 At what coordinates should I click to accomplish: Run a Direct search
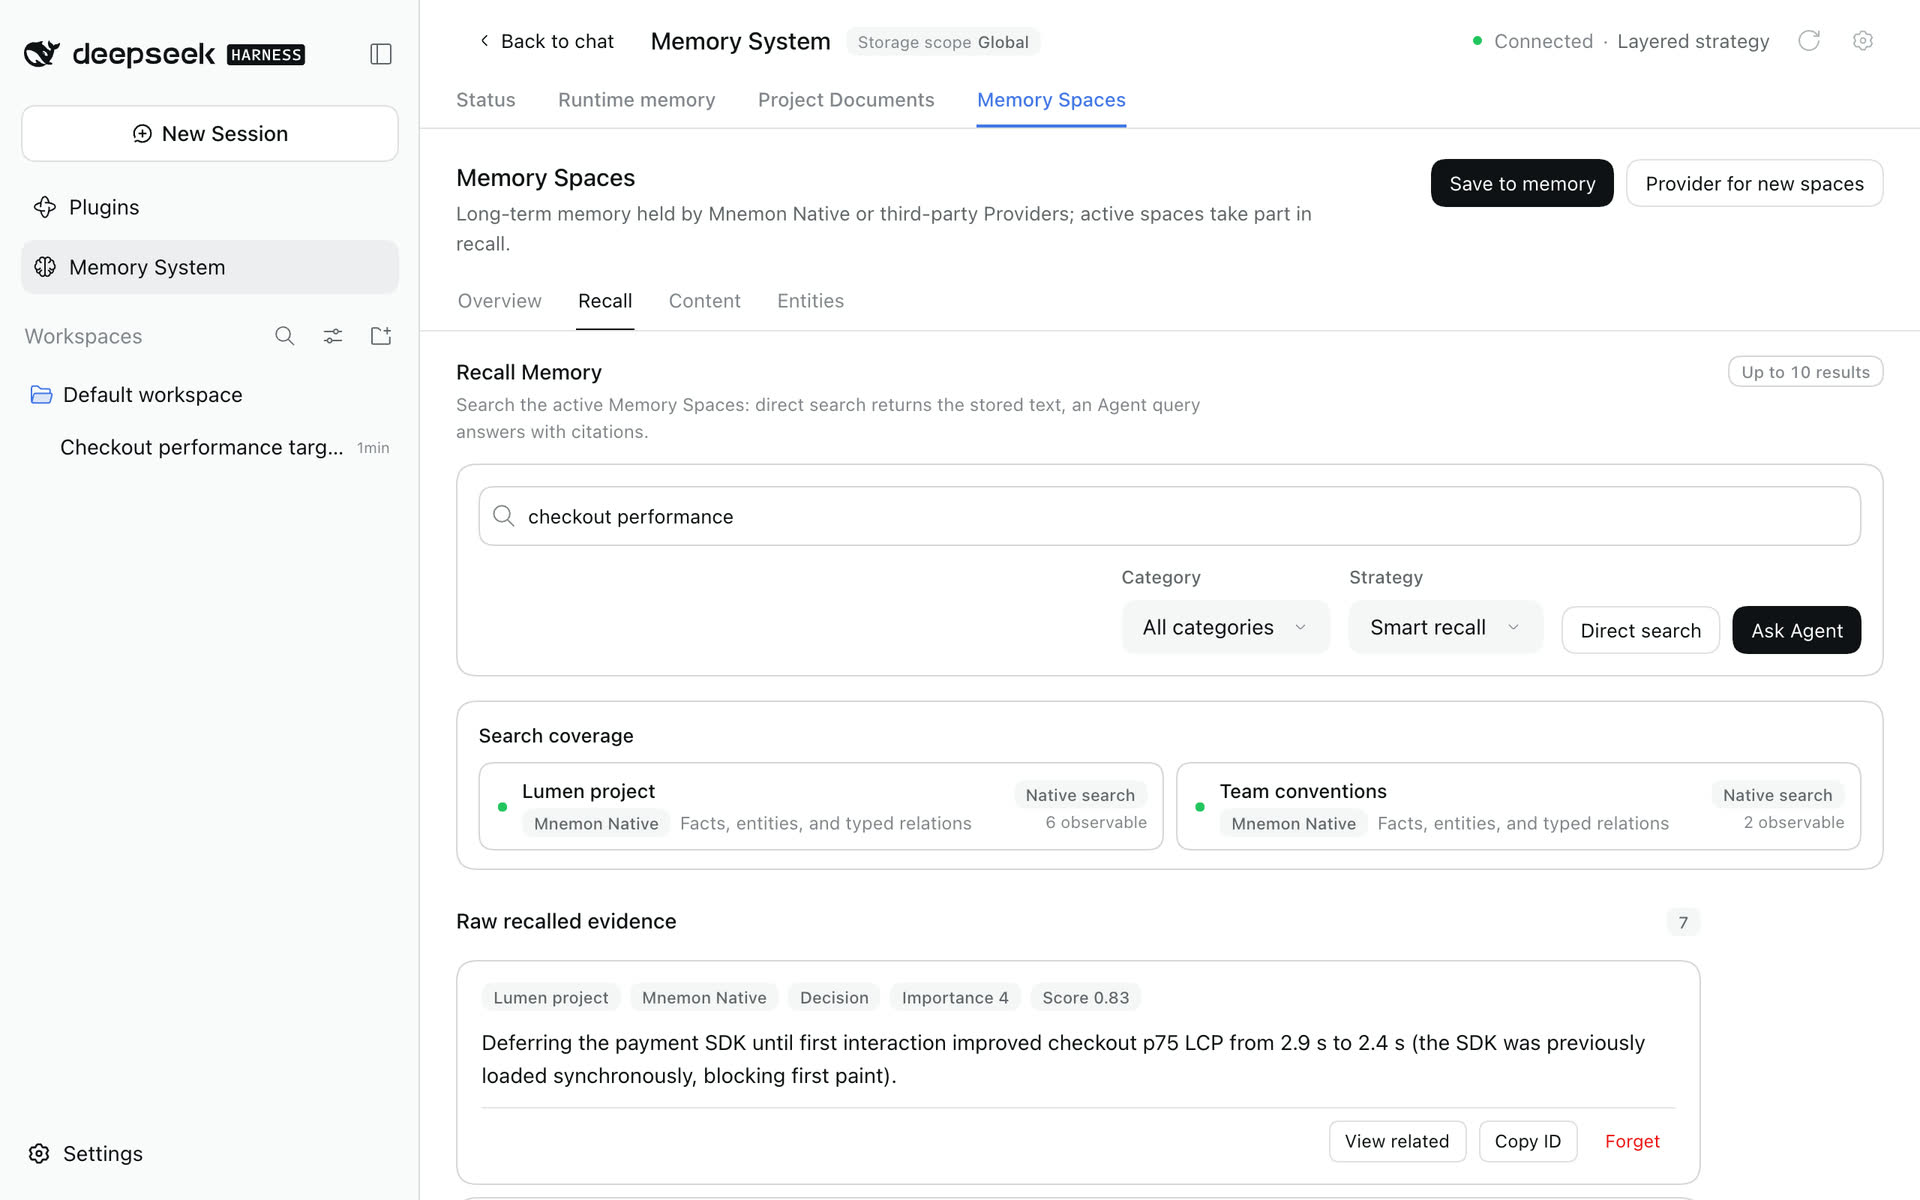pyautogui.click(x=1640, y=630)
